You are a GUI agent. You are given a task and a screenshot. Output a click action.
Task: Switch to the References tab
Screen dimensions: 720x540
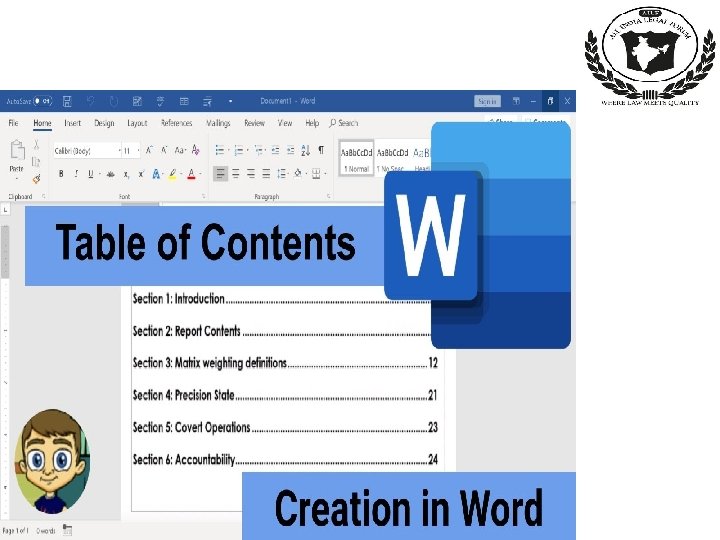pos(176,123)
